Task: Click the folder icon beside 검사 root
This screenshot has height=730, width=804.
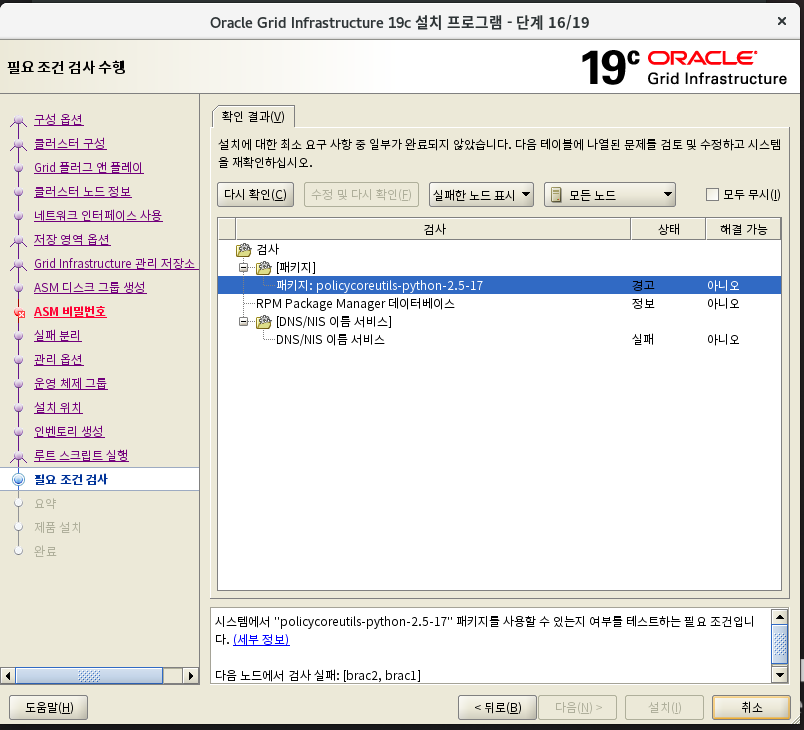Action: (244, 250)
